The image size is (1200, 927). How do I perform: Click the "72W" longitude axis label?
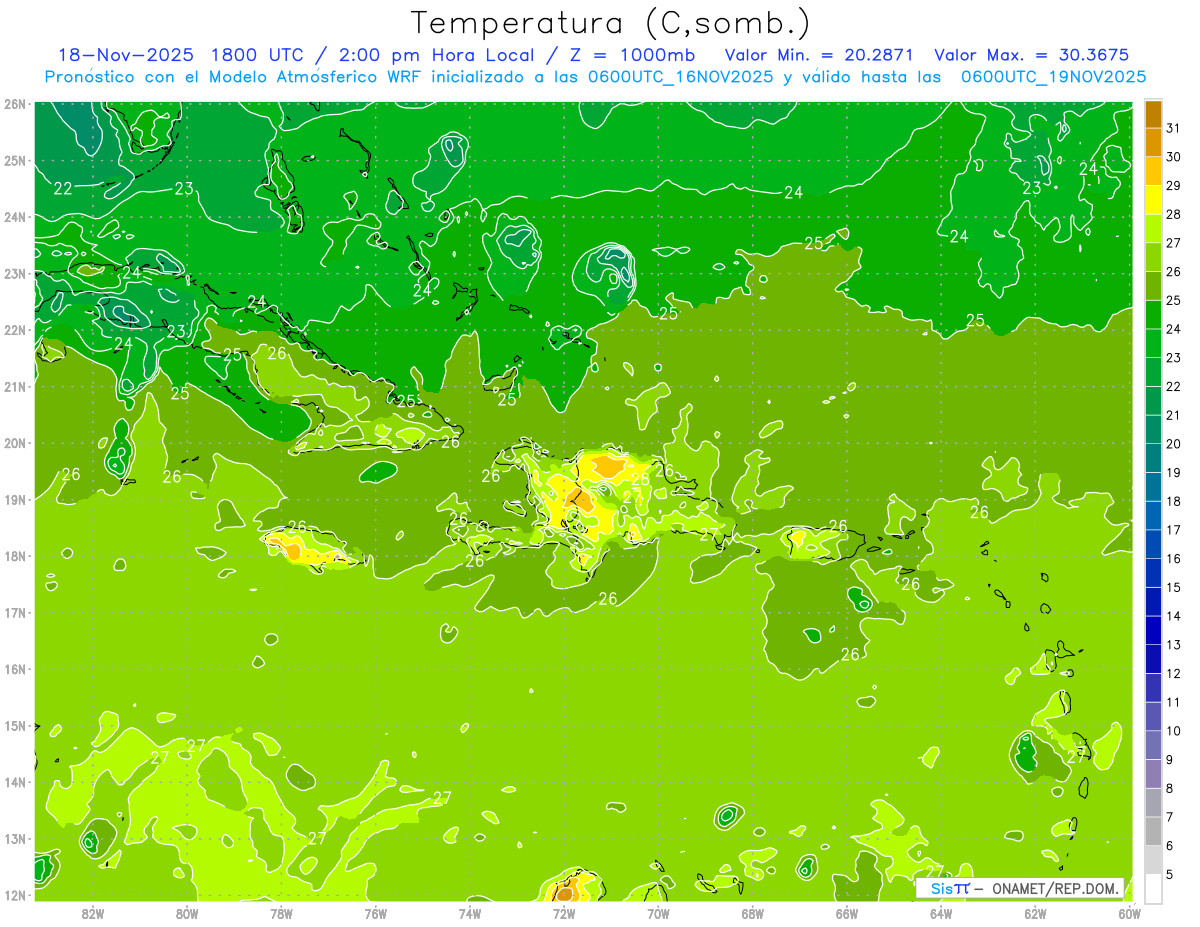(x=564, y=913)
